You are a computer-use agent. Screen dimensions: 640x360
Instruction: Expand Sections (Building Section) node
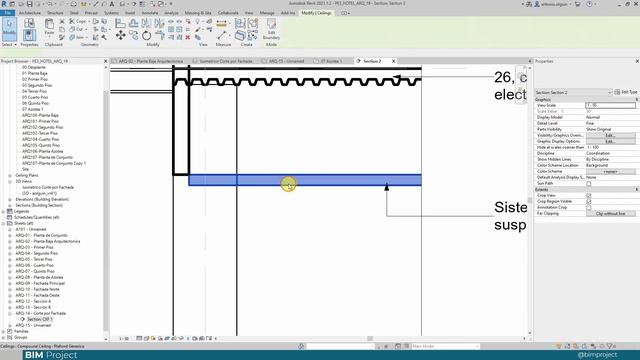coord(10,206)
